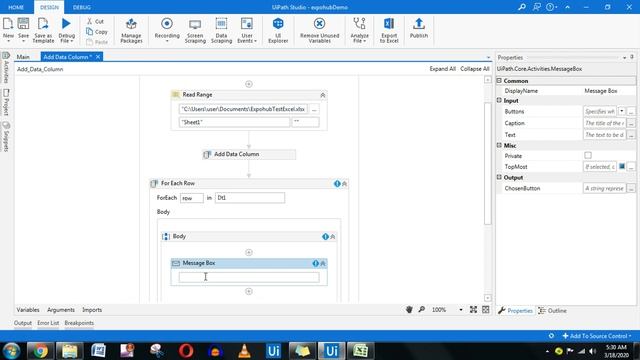This screenshot has width=640, height=360.
Task: Add activity below Message Box
Action: (x=249, y=291)
